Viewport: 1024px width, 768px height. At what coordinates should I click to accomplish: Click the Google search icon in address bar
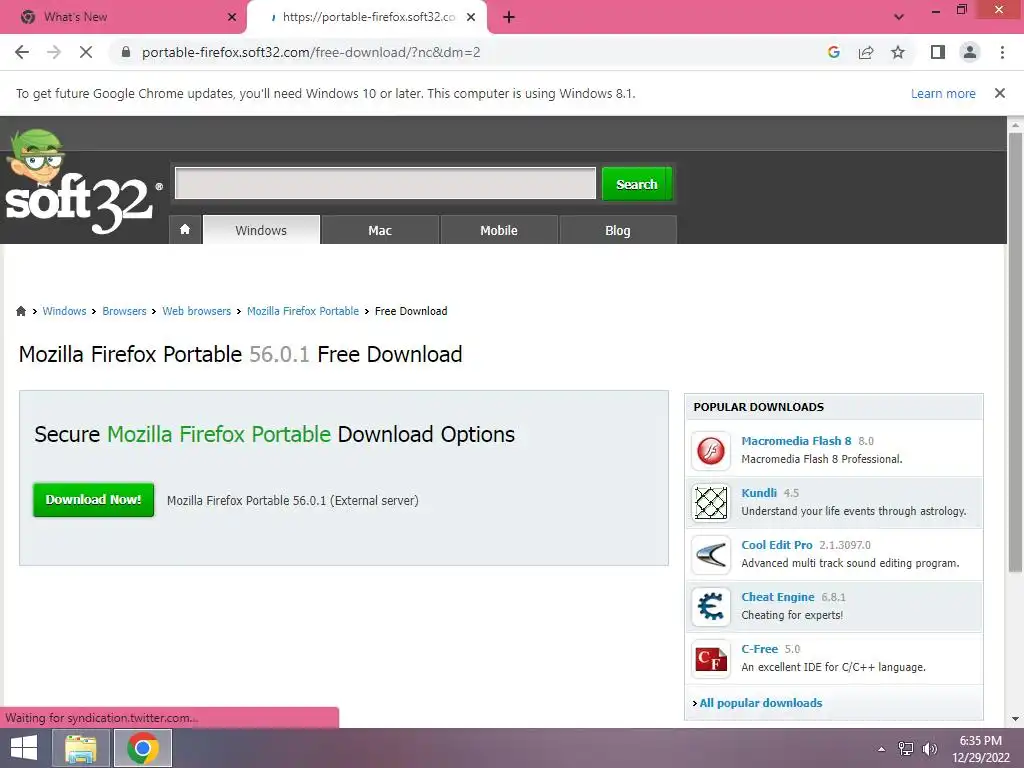click(x=833, y=52)
